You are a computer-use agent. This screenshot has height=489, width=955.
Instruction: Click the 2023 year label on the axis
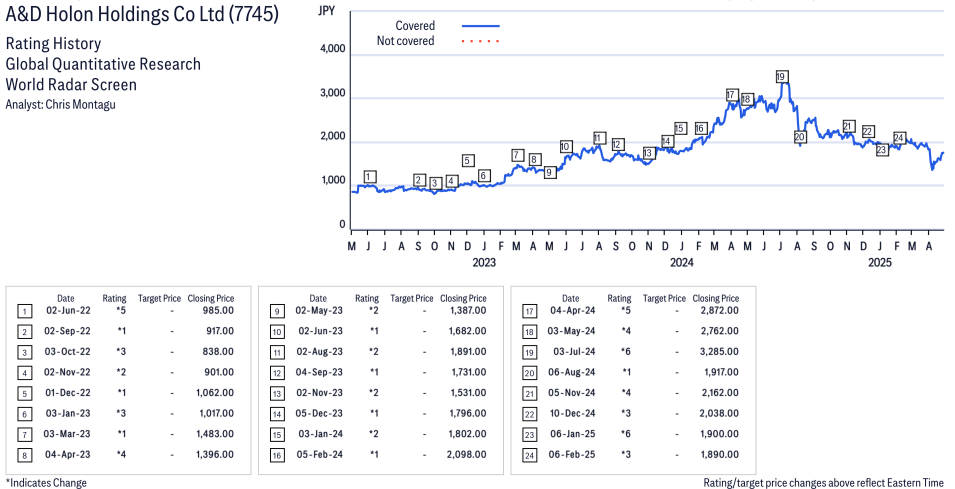tap(484, 262)
